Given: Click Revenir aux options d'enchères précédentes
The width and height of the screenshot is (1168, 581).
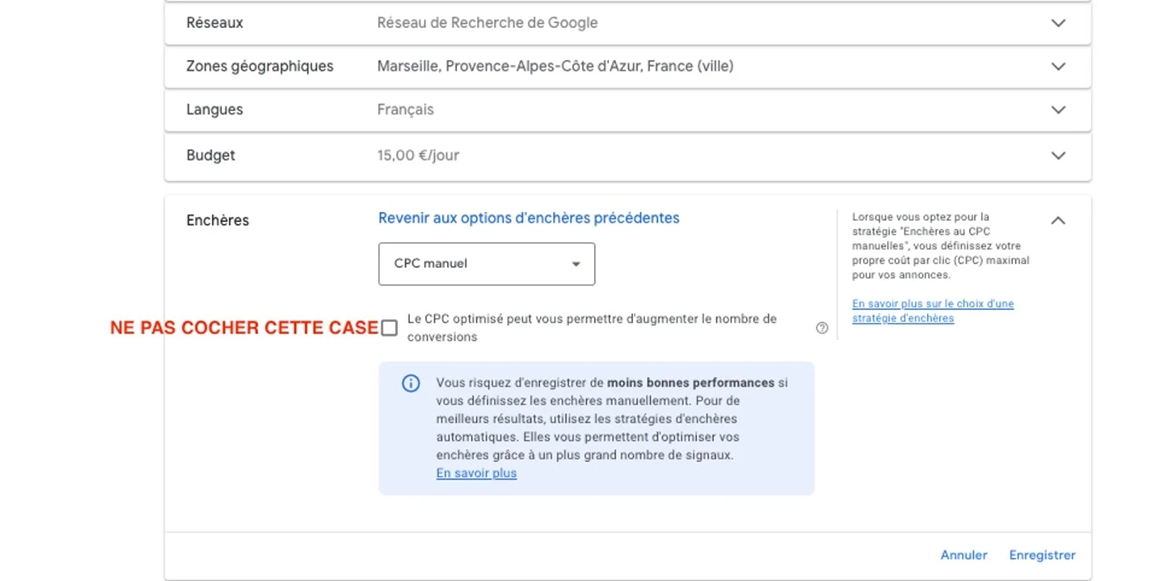Looking at the screenshot, I should pos(529,218).
